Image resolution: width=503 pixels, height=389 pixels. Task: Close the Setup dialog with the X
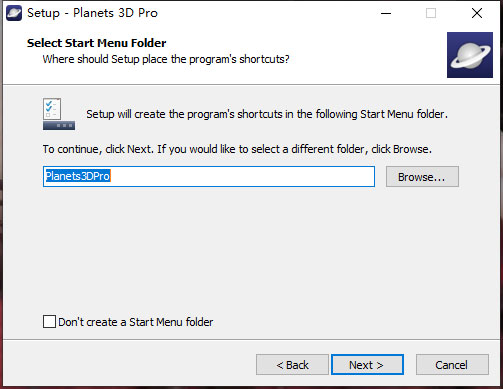coord(477,13)
